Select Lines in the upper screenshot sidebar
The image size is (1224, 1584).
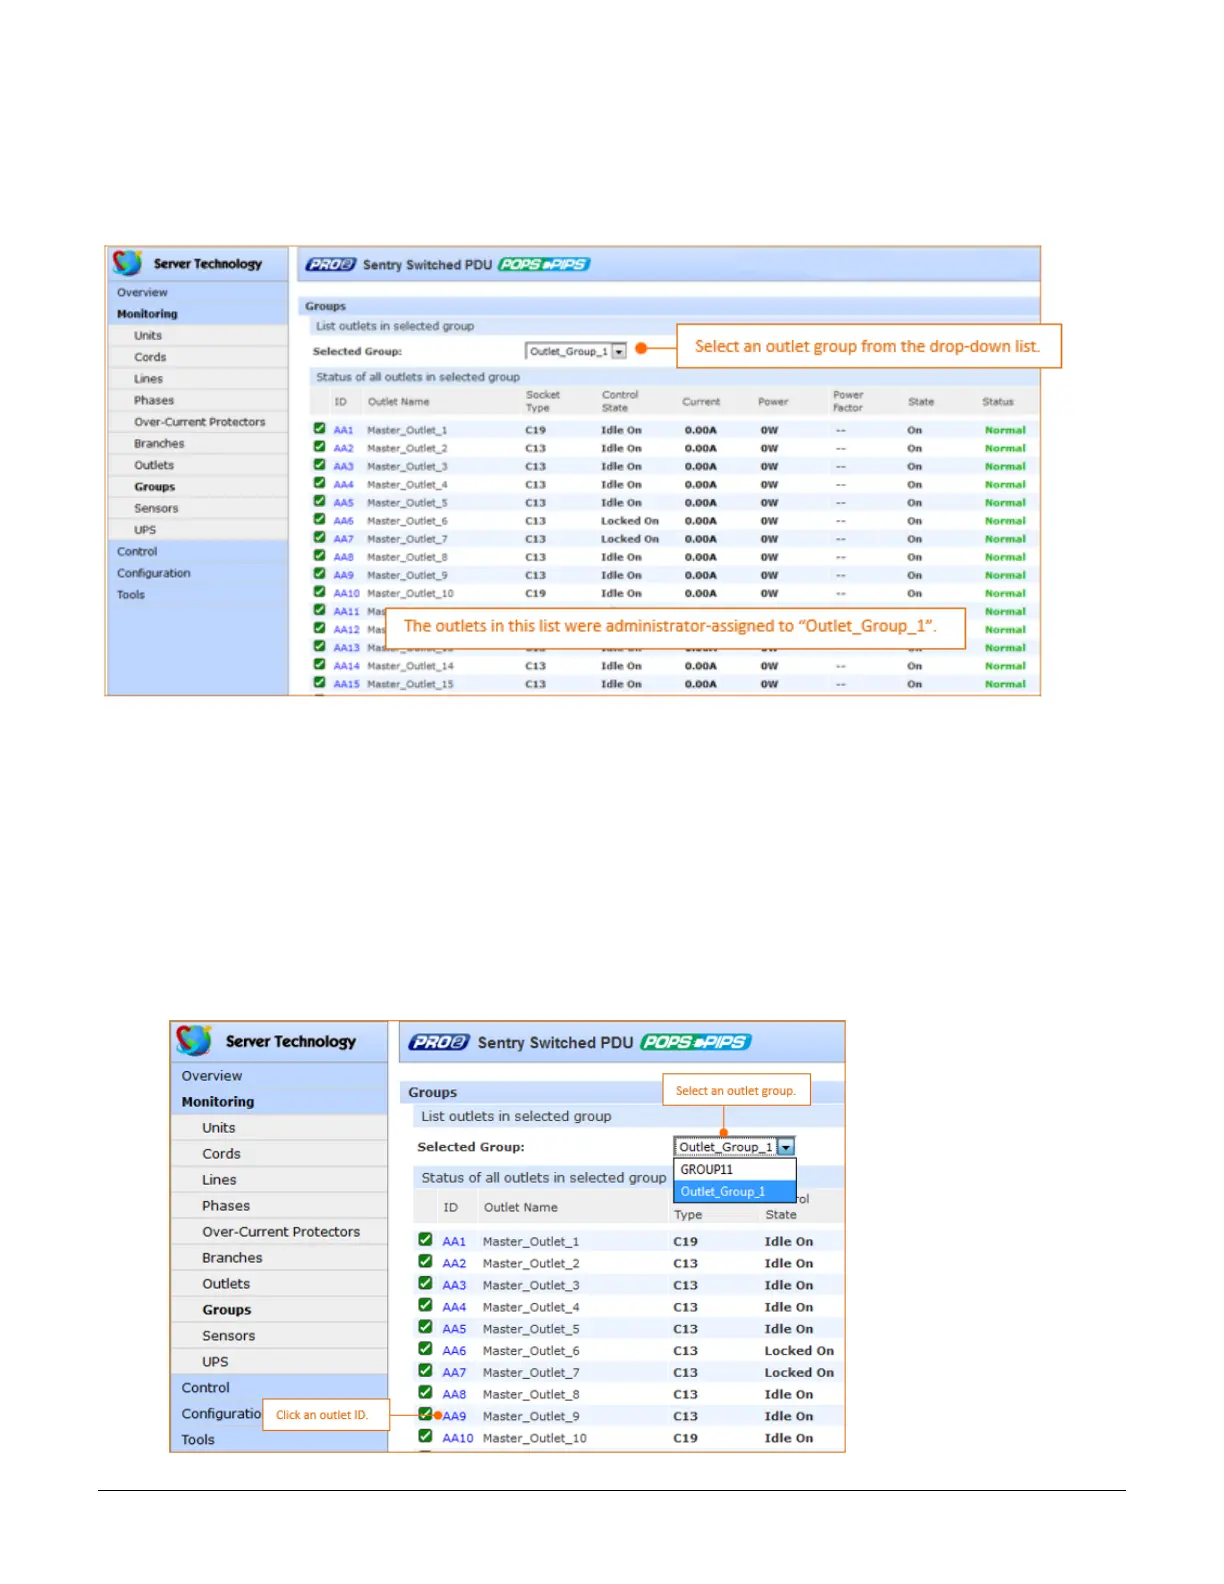point(148,379)
